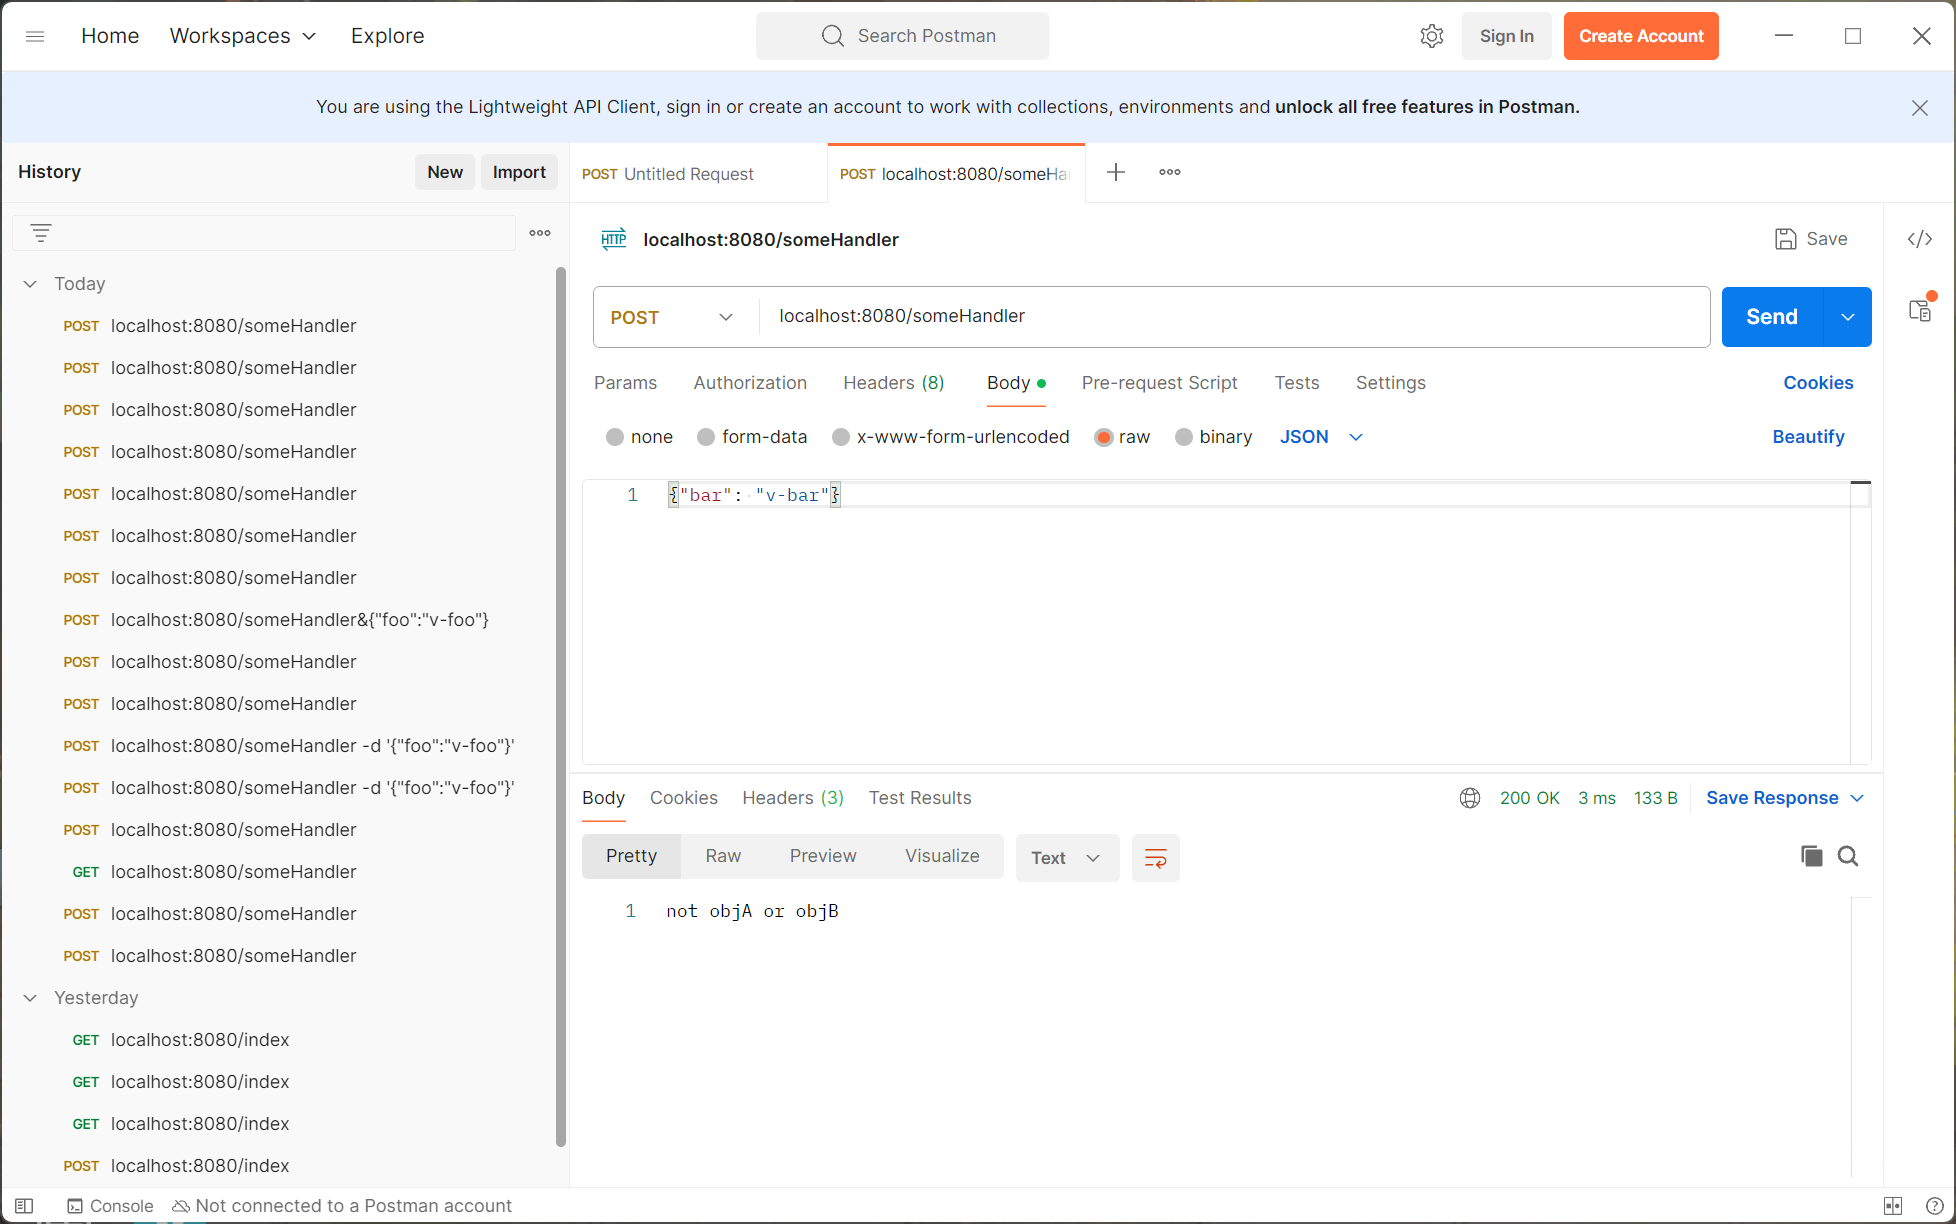Open the Pre-request Script tab

coord(1159,383)
